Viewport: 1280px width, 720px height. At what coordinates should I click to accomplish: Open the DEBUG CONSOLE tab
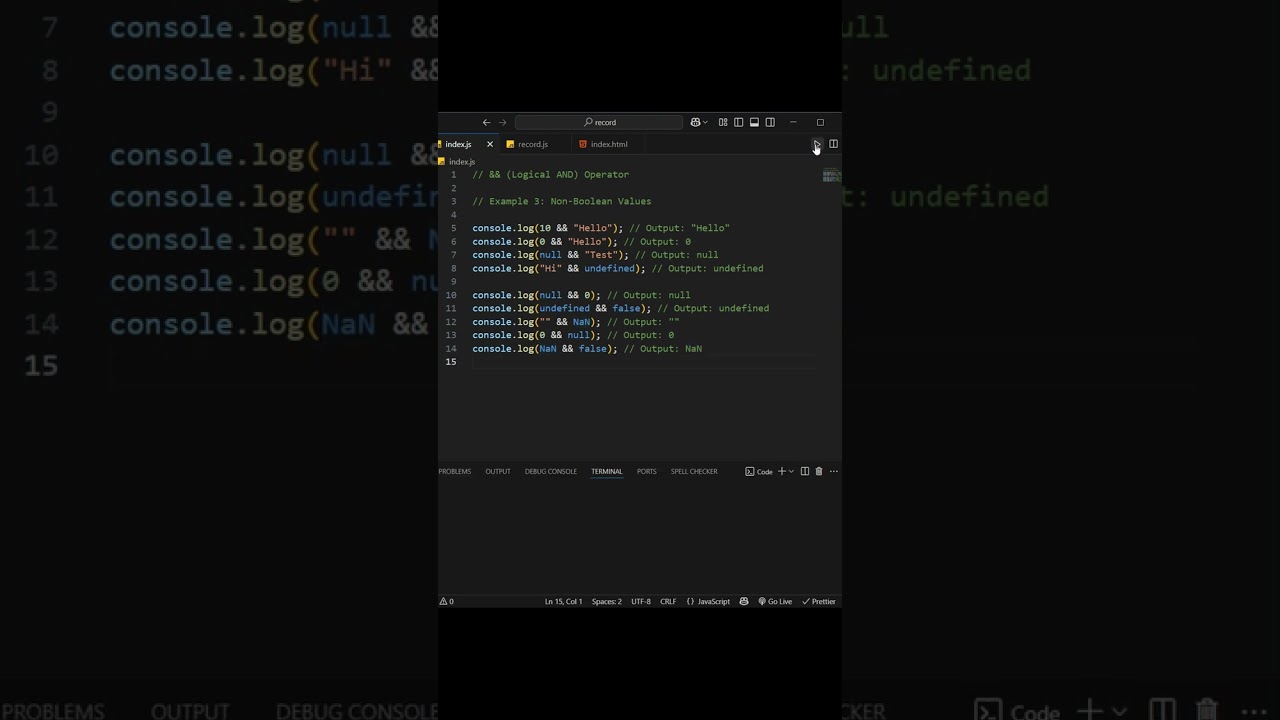click(551, 471)
